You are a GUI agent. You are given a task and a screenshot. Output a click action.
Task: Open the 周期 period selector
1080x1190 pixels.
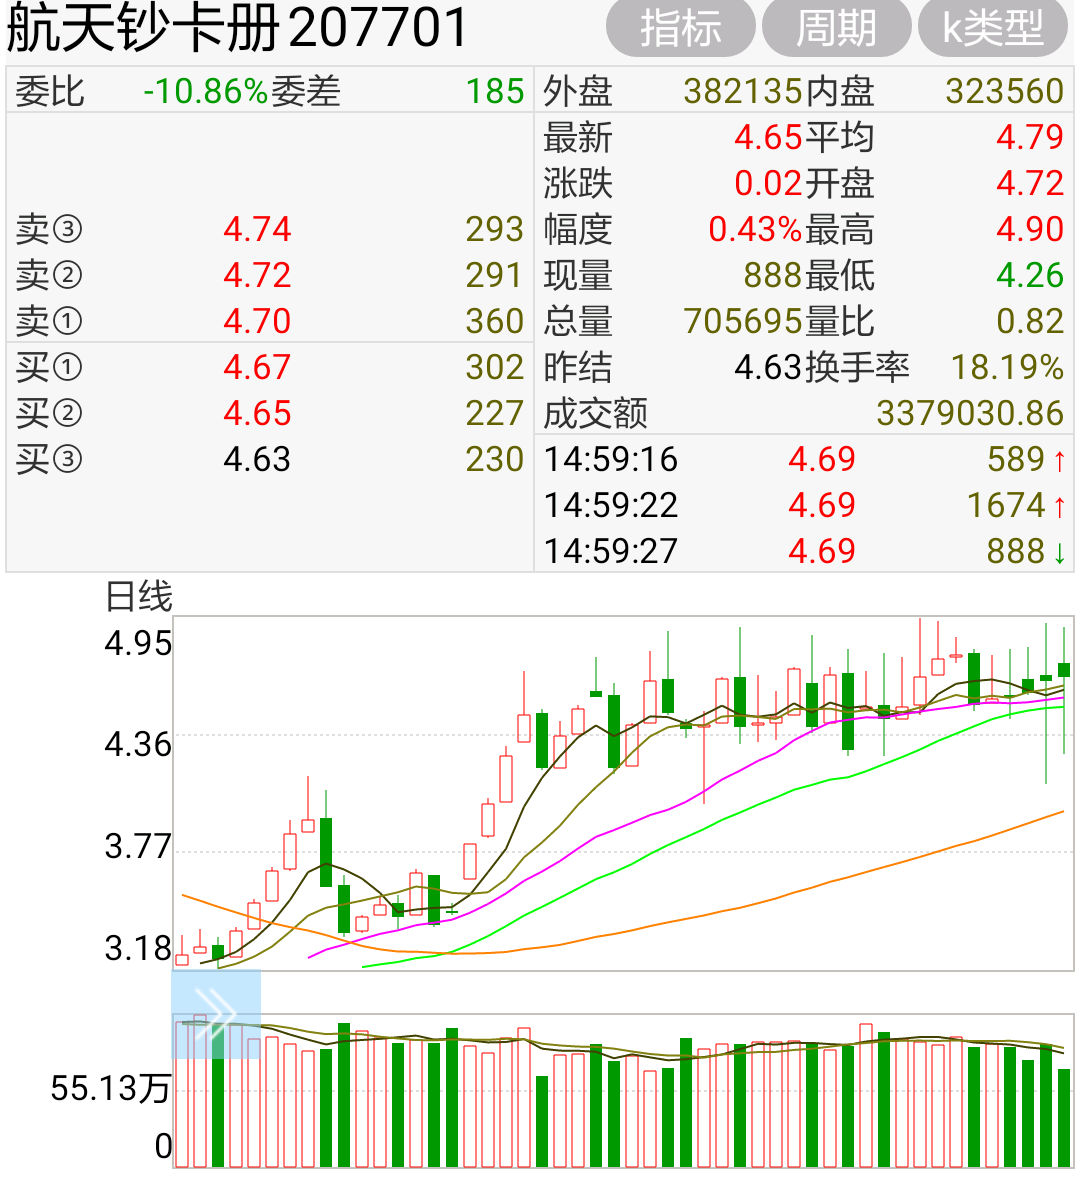pos(836,28)
